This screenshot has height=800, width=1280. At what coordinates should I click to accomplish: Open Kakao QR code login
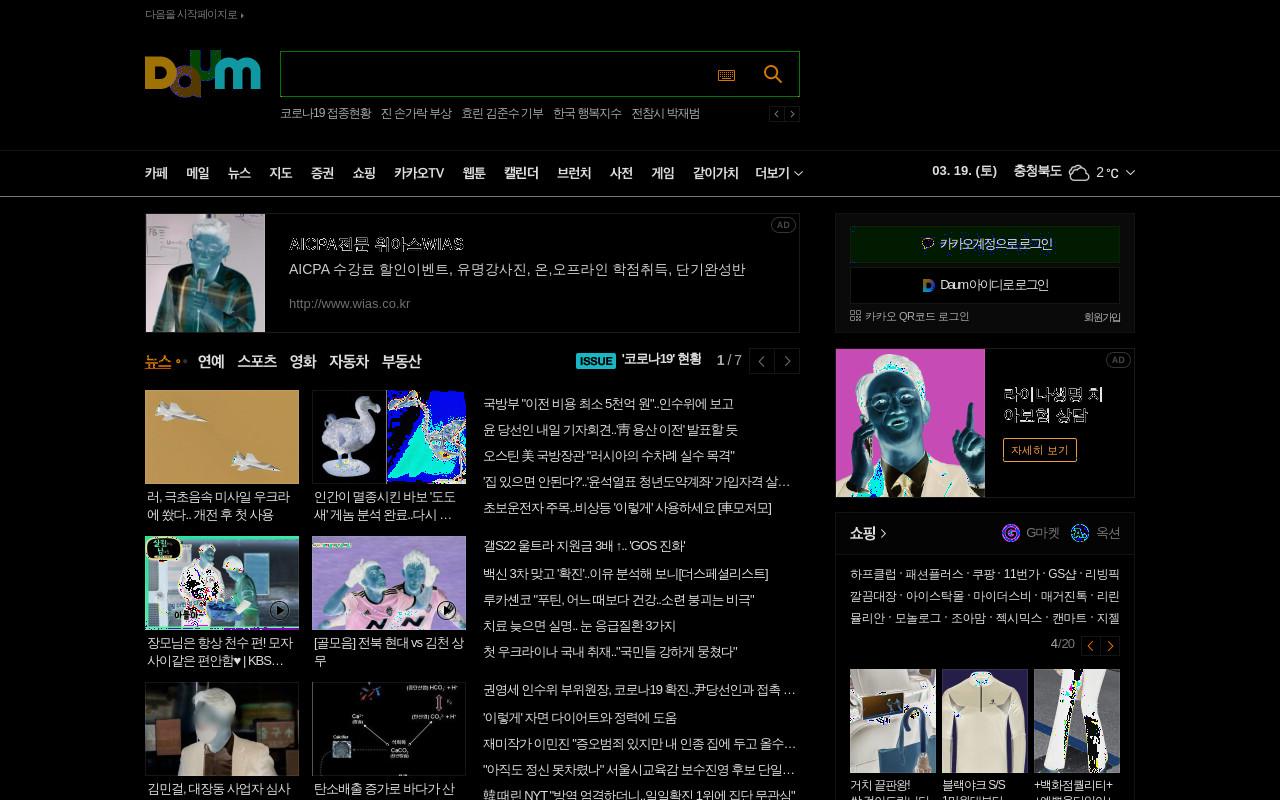point(910,316)
